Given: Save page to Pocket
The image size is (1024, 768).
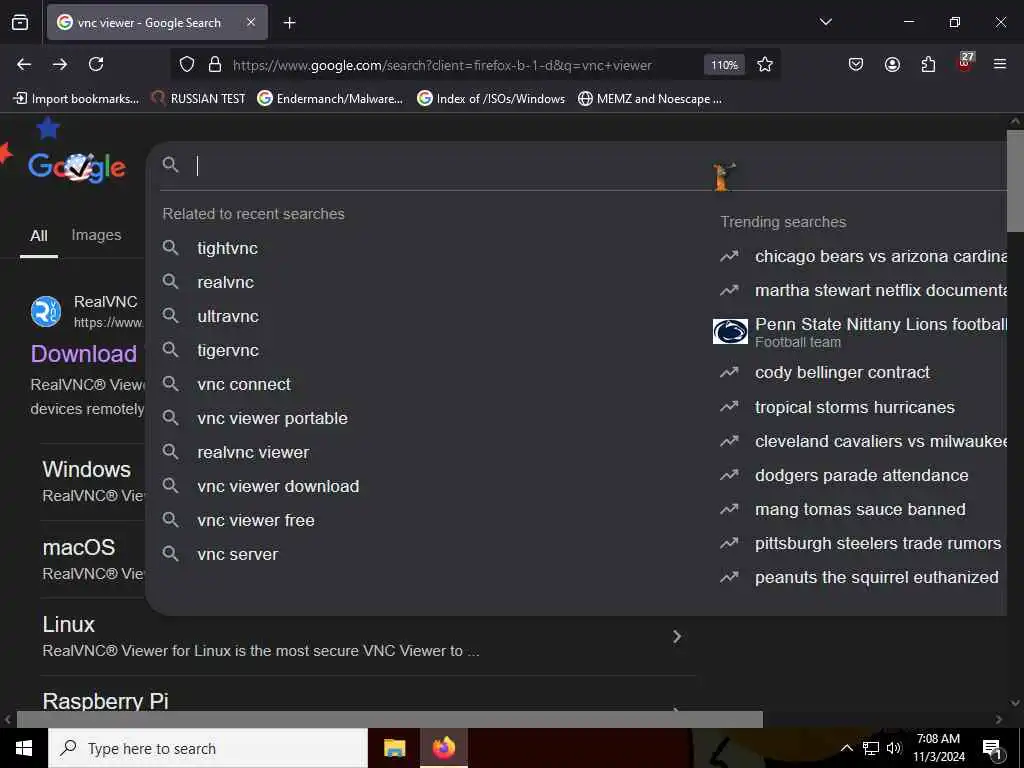Looking at the screenshot, I should click(x=856, y=64).
